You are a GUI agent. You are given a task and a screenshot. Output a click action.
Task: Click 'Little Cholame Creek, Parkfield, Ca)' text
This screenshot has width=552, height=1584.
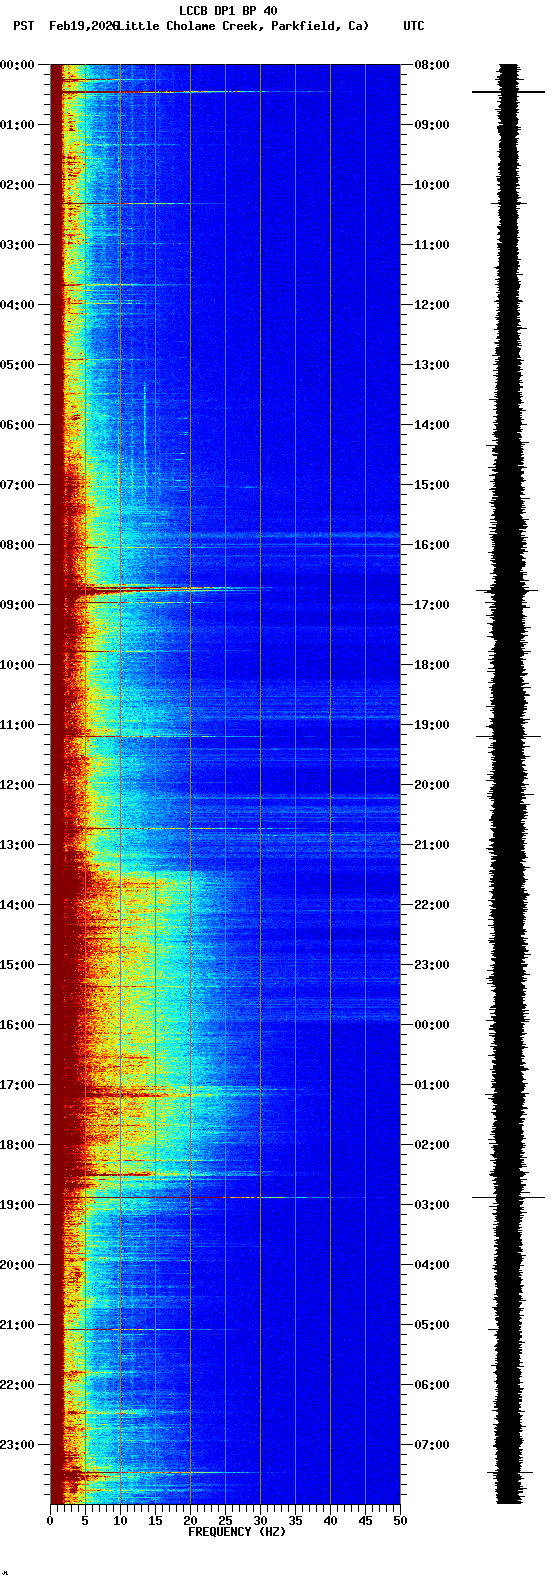[x=243, y=26]
